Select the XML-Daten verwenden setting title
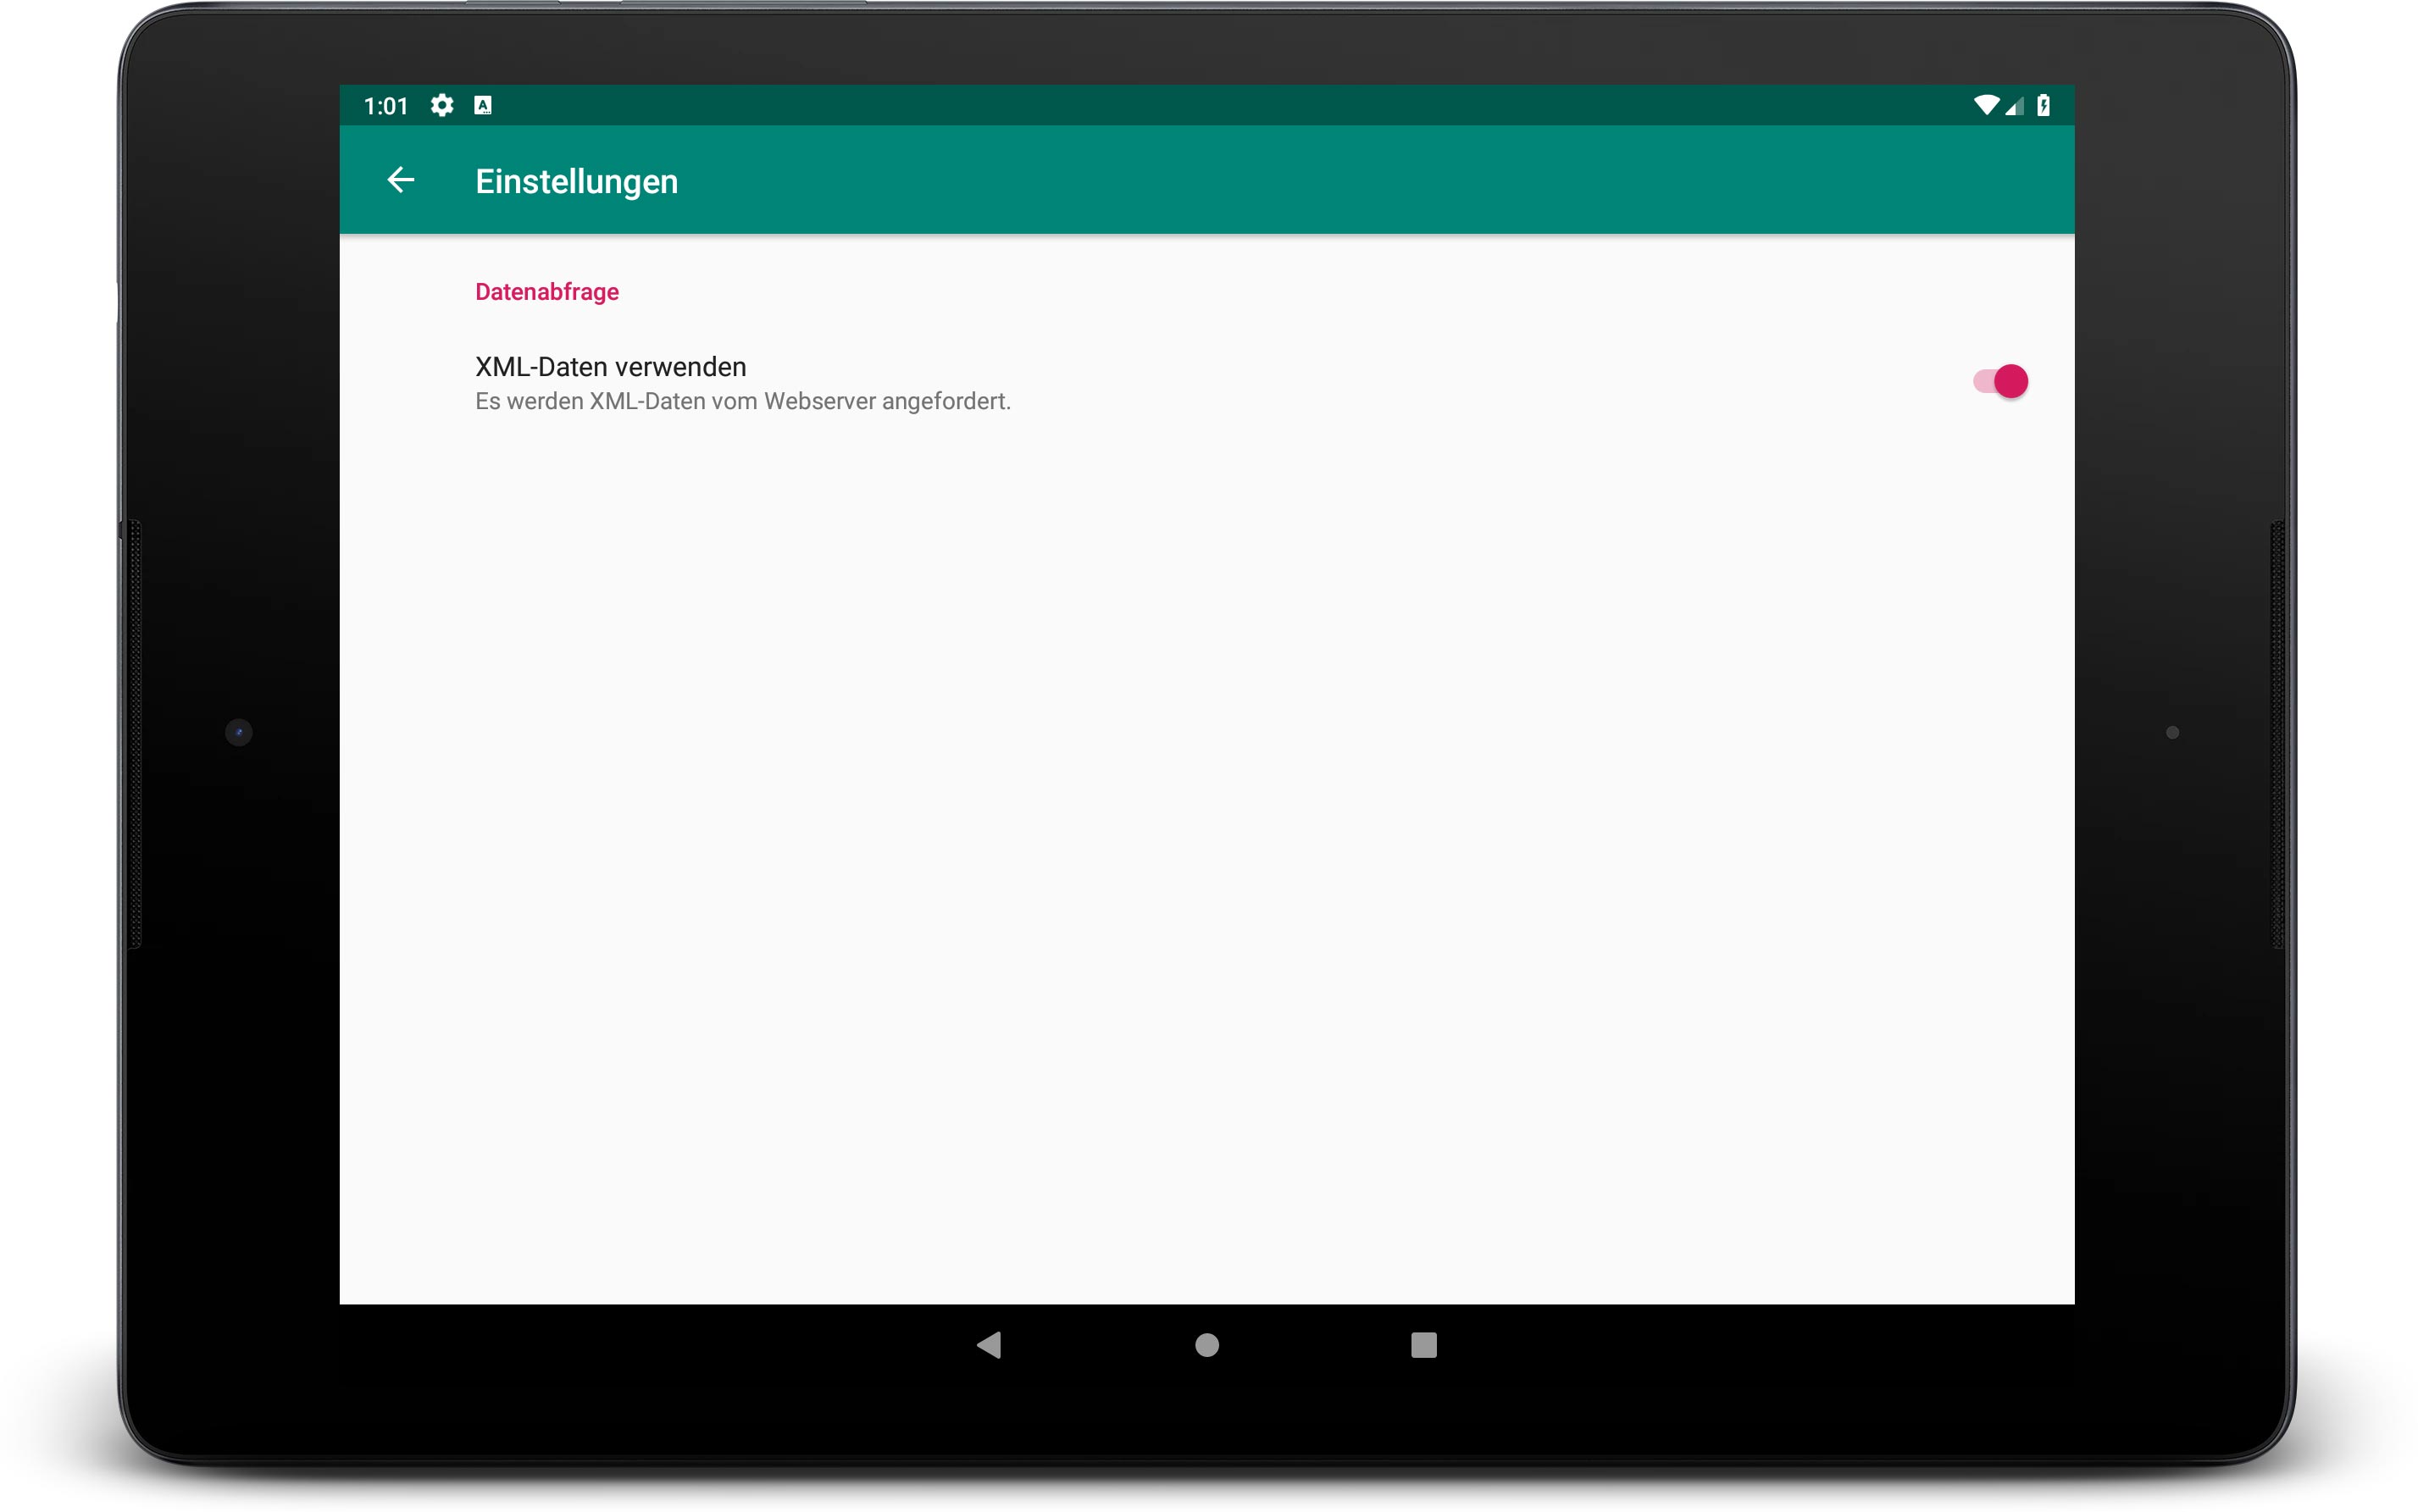Image resolution: width=2418 pixels, height=1512 pixels. point(610,367)
